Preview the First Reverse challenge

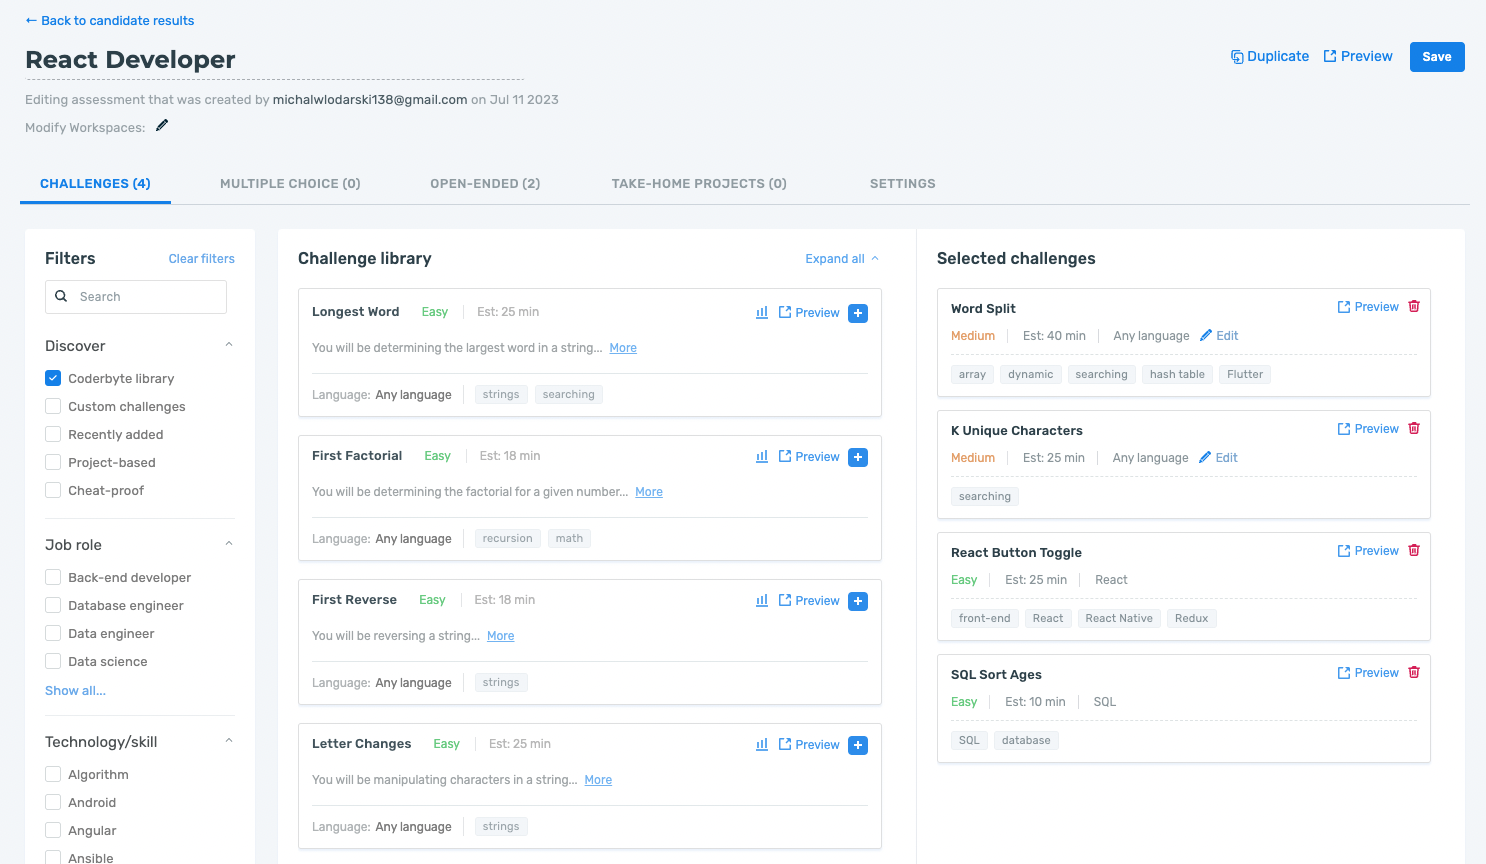click(809, 601)
